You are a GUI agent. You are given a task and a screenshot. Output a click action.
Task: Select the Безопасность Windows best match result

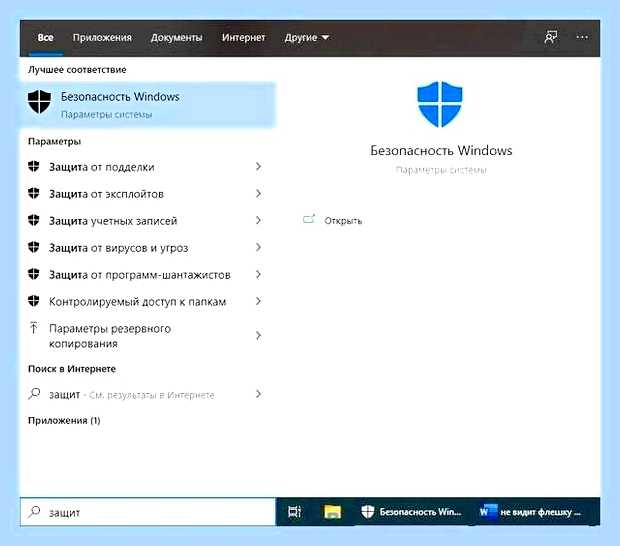click(x=147, y=104)
